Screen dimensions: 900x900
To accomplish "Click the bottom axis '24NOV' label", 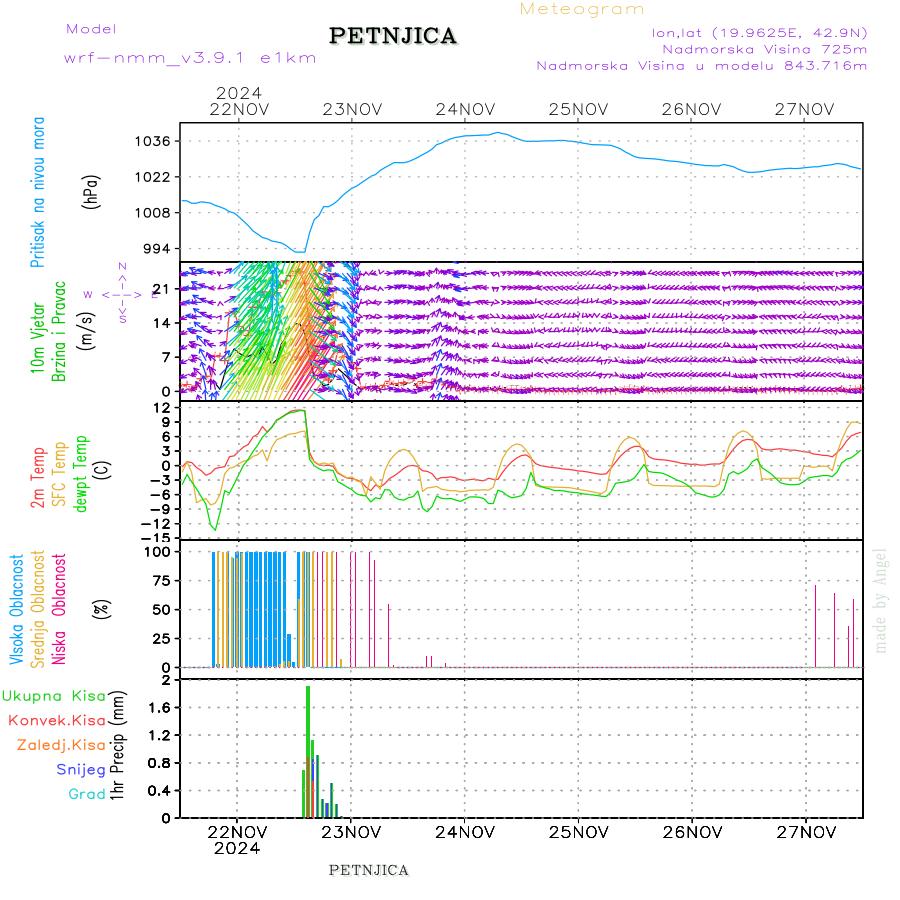I will pos(465,832).
